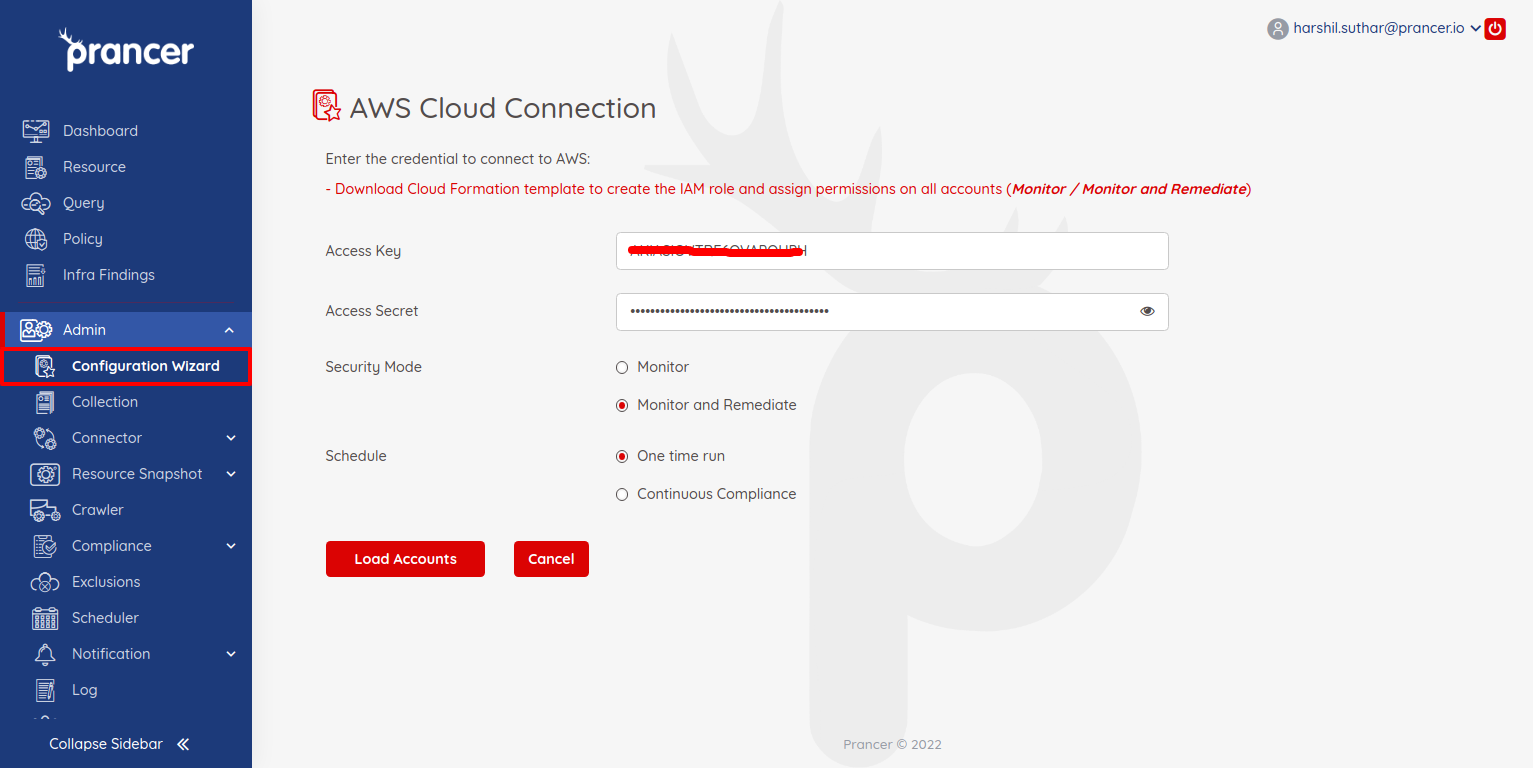Click the Connector gears icon
The image size is (1533, 768).
pos(45,438)
